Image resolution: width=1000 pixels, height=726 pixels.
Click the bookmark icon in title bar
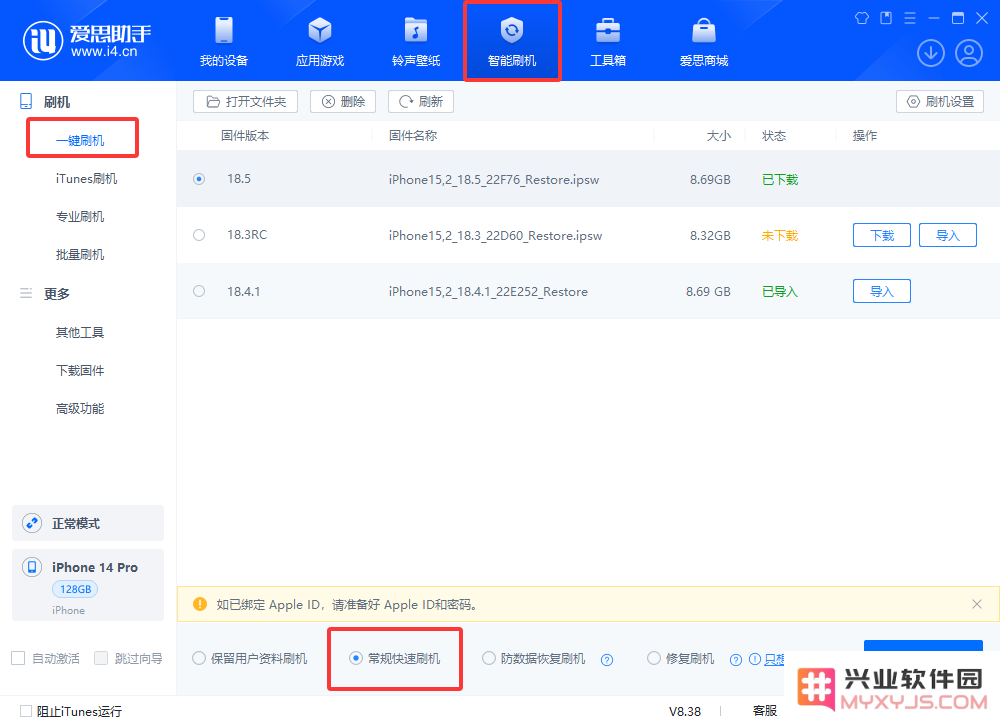click(886, 18)
